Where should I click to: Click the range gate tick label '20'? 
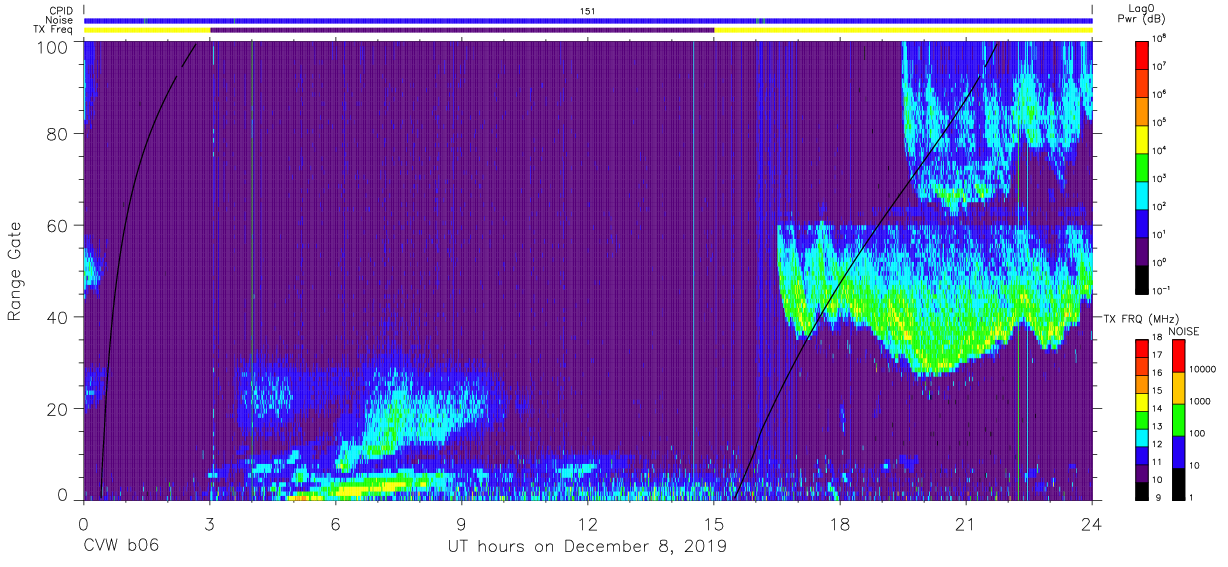(57, 408)
